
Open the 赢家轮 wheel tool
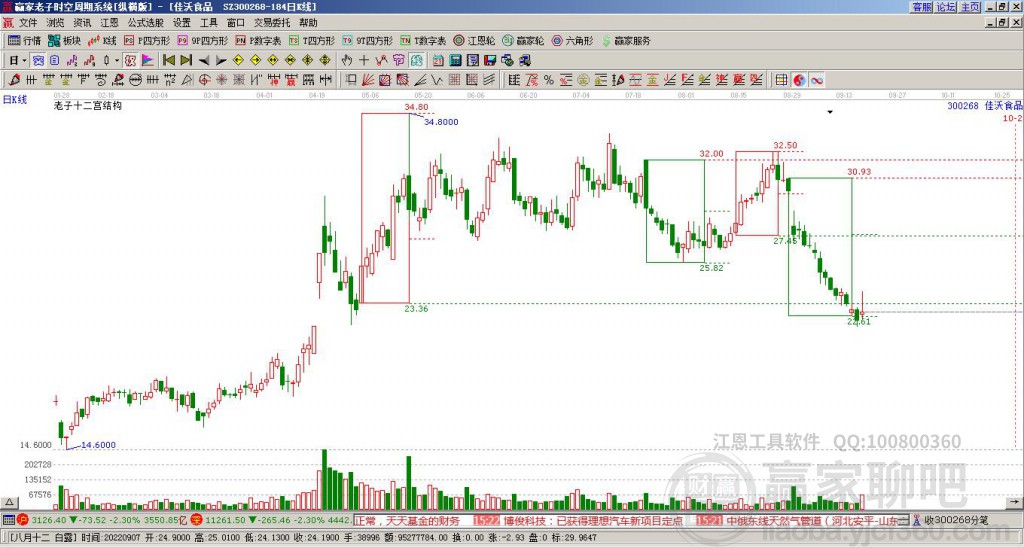[x=523, y=40]
